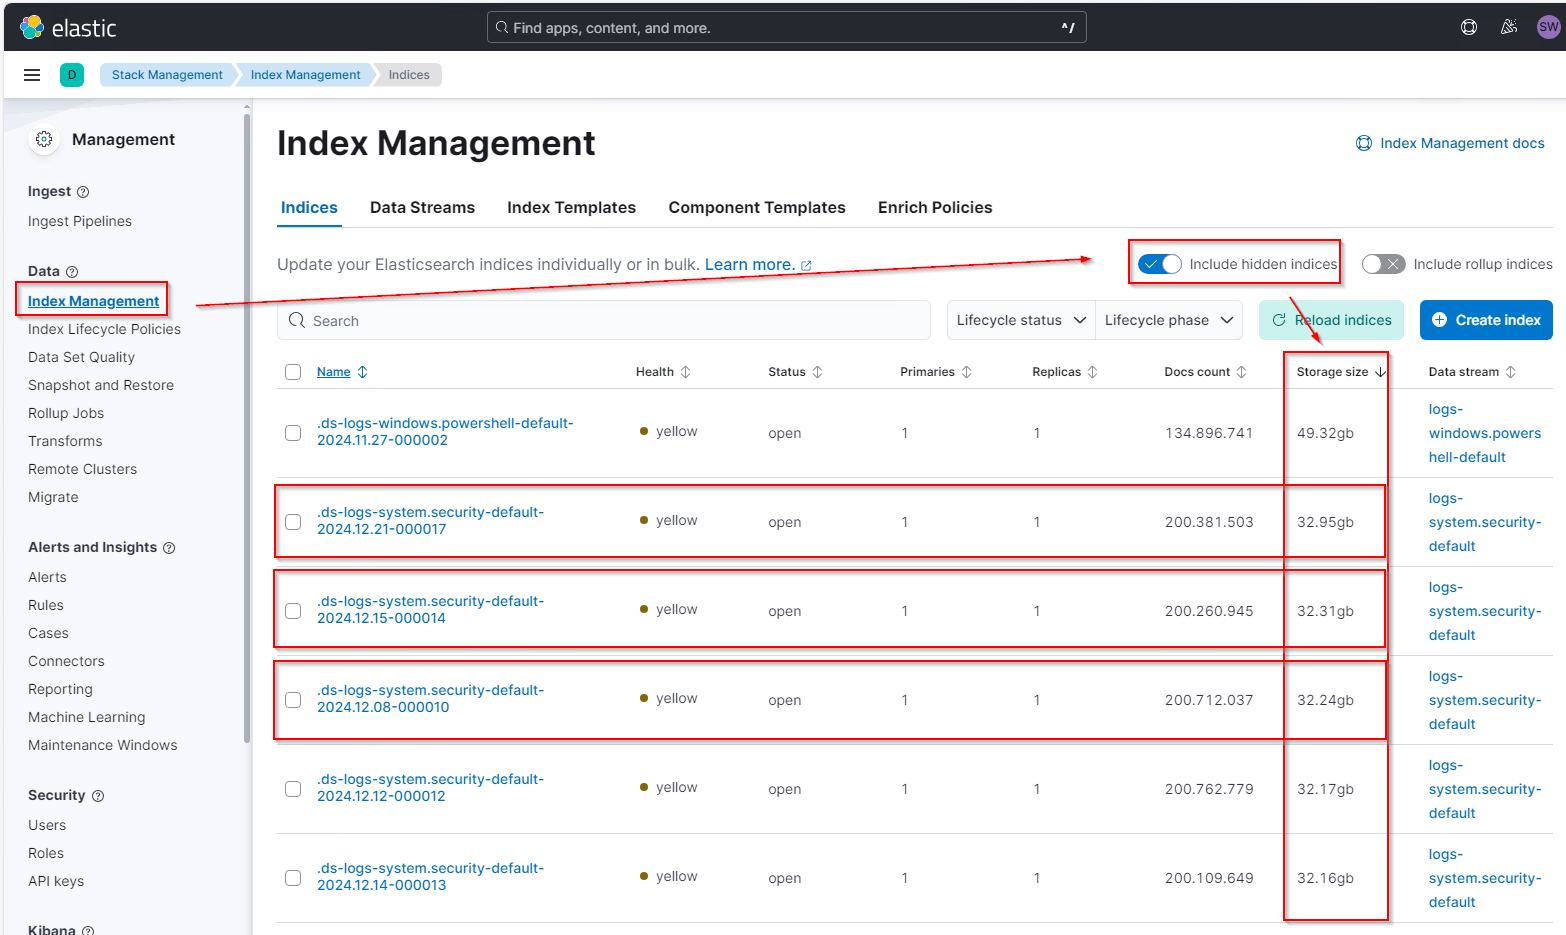Click the Index Management breadcrumb
The height and width of the screenshot is (935, 1566).
tap(305, 75)
